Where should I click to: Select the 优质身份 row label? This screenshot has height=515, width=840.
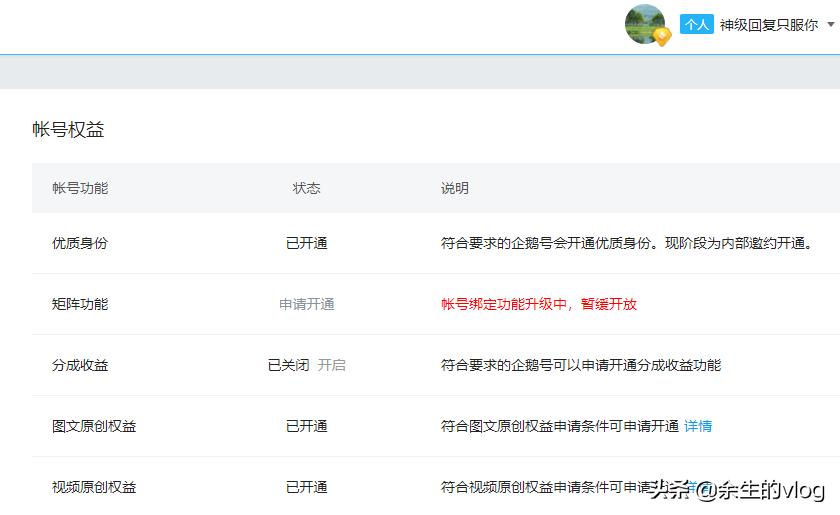(x=80, y=243)
